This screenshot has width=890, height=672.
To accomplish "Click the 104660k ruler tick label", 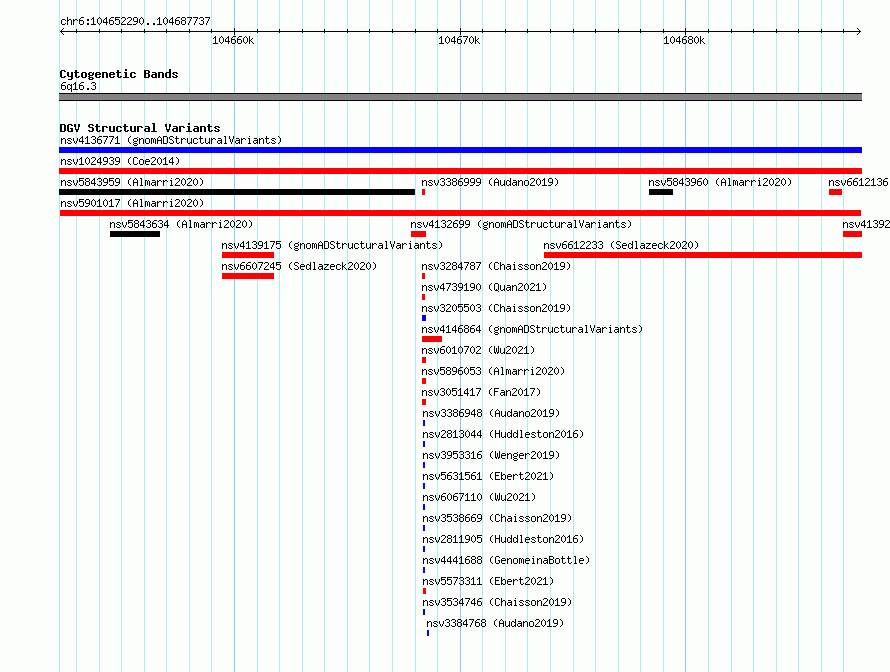I will (x=233, y=40).
